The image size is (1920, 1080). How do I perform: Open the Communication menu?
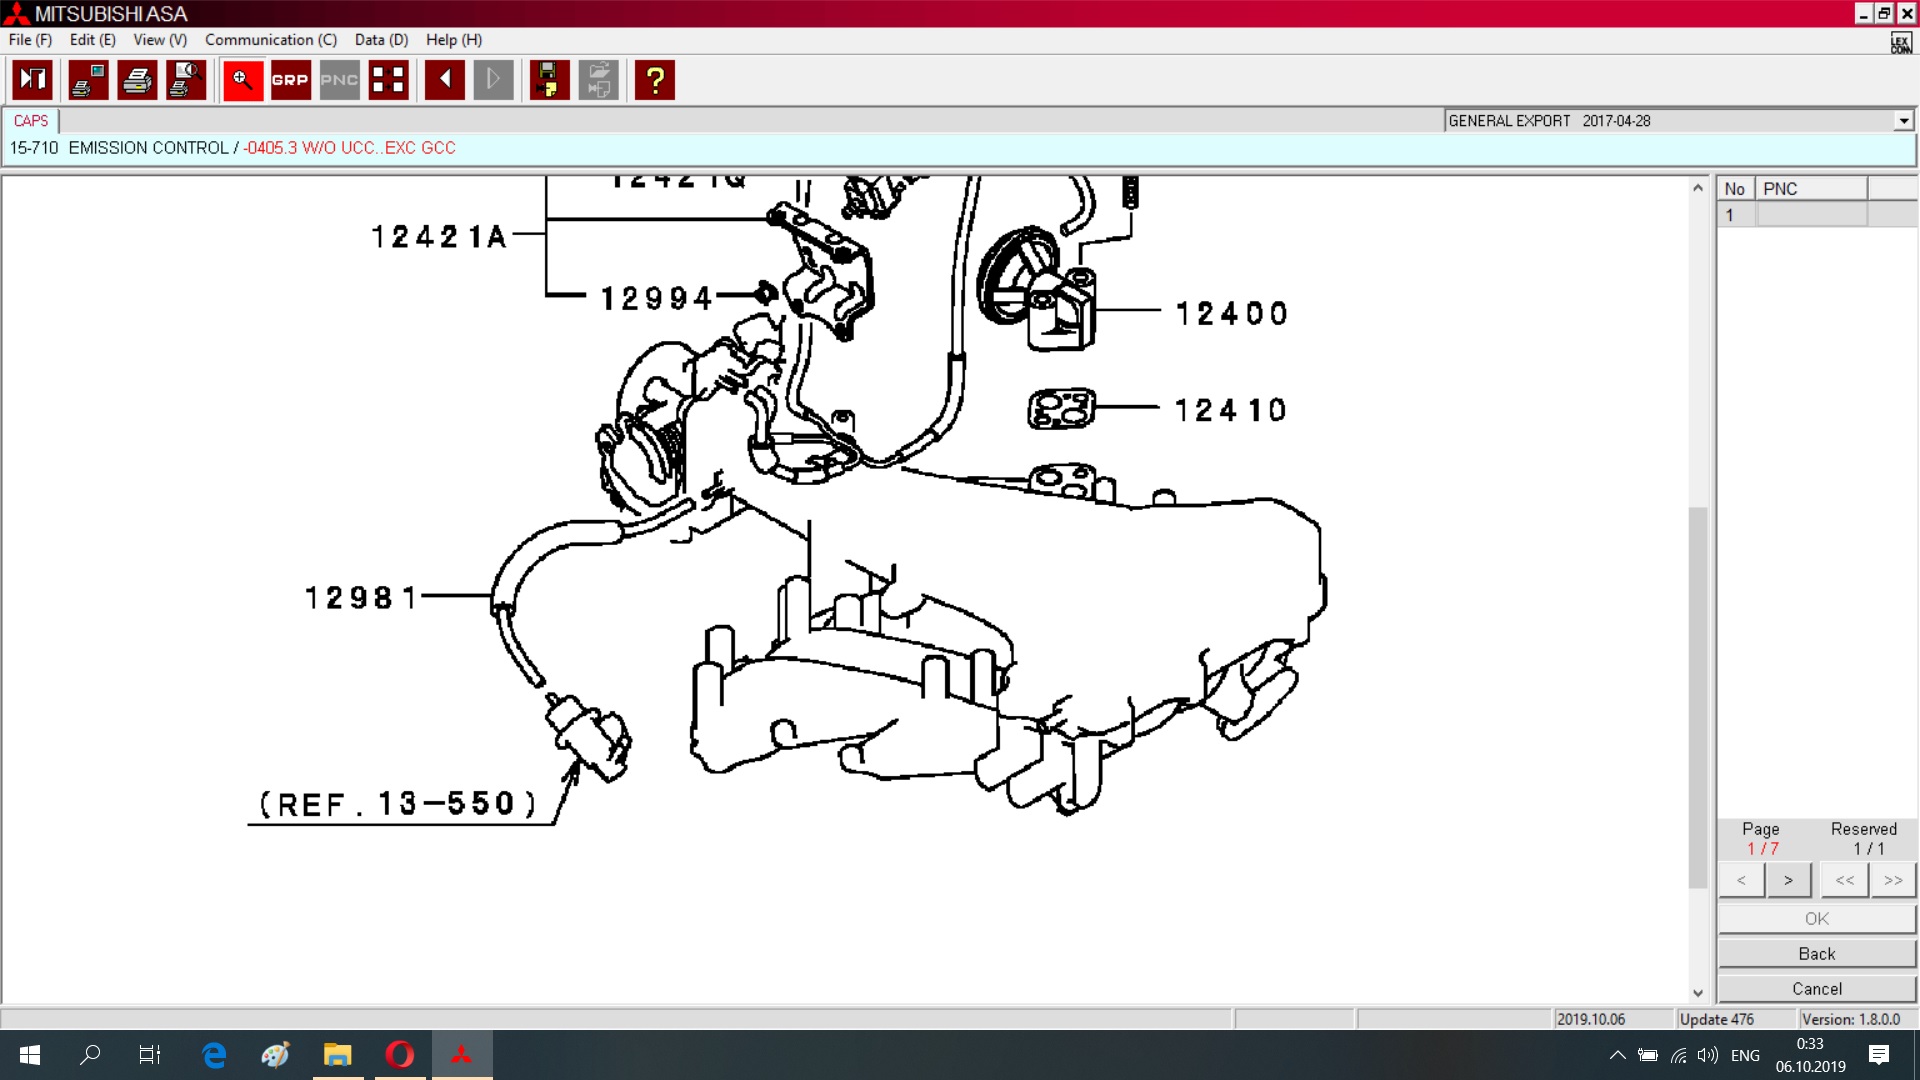270,40
